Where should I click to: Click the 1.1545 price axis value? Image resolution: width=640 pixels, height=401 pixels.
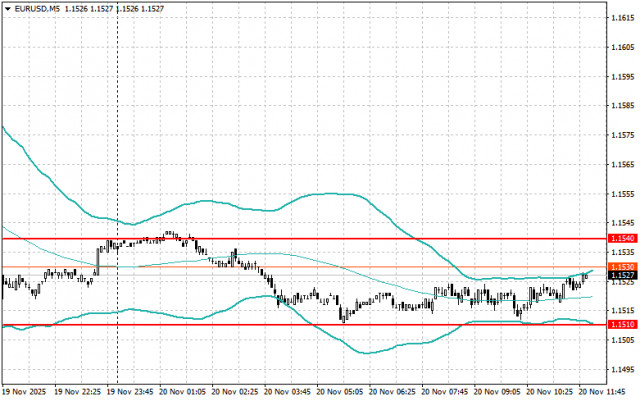tap(623, 223)
